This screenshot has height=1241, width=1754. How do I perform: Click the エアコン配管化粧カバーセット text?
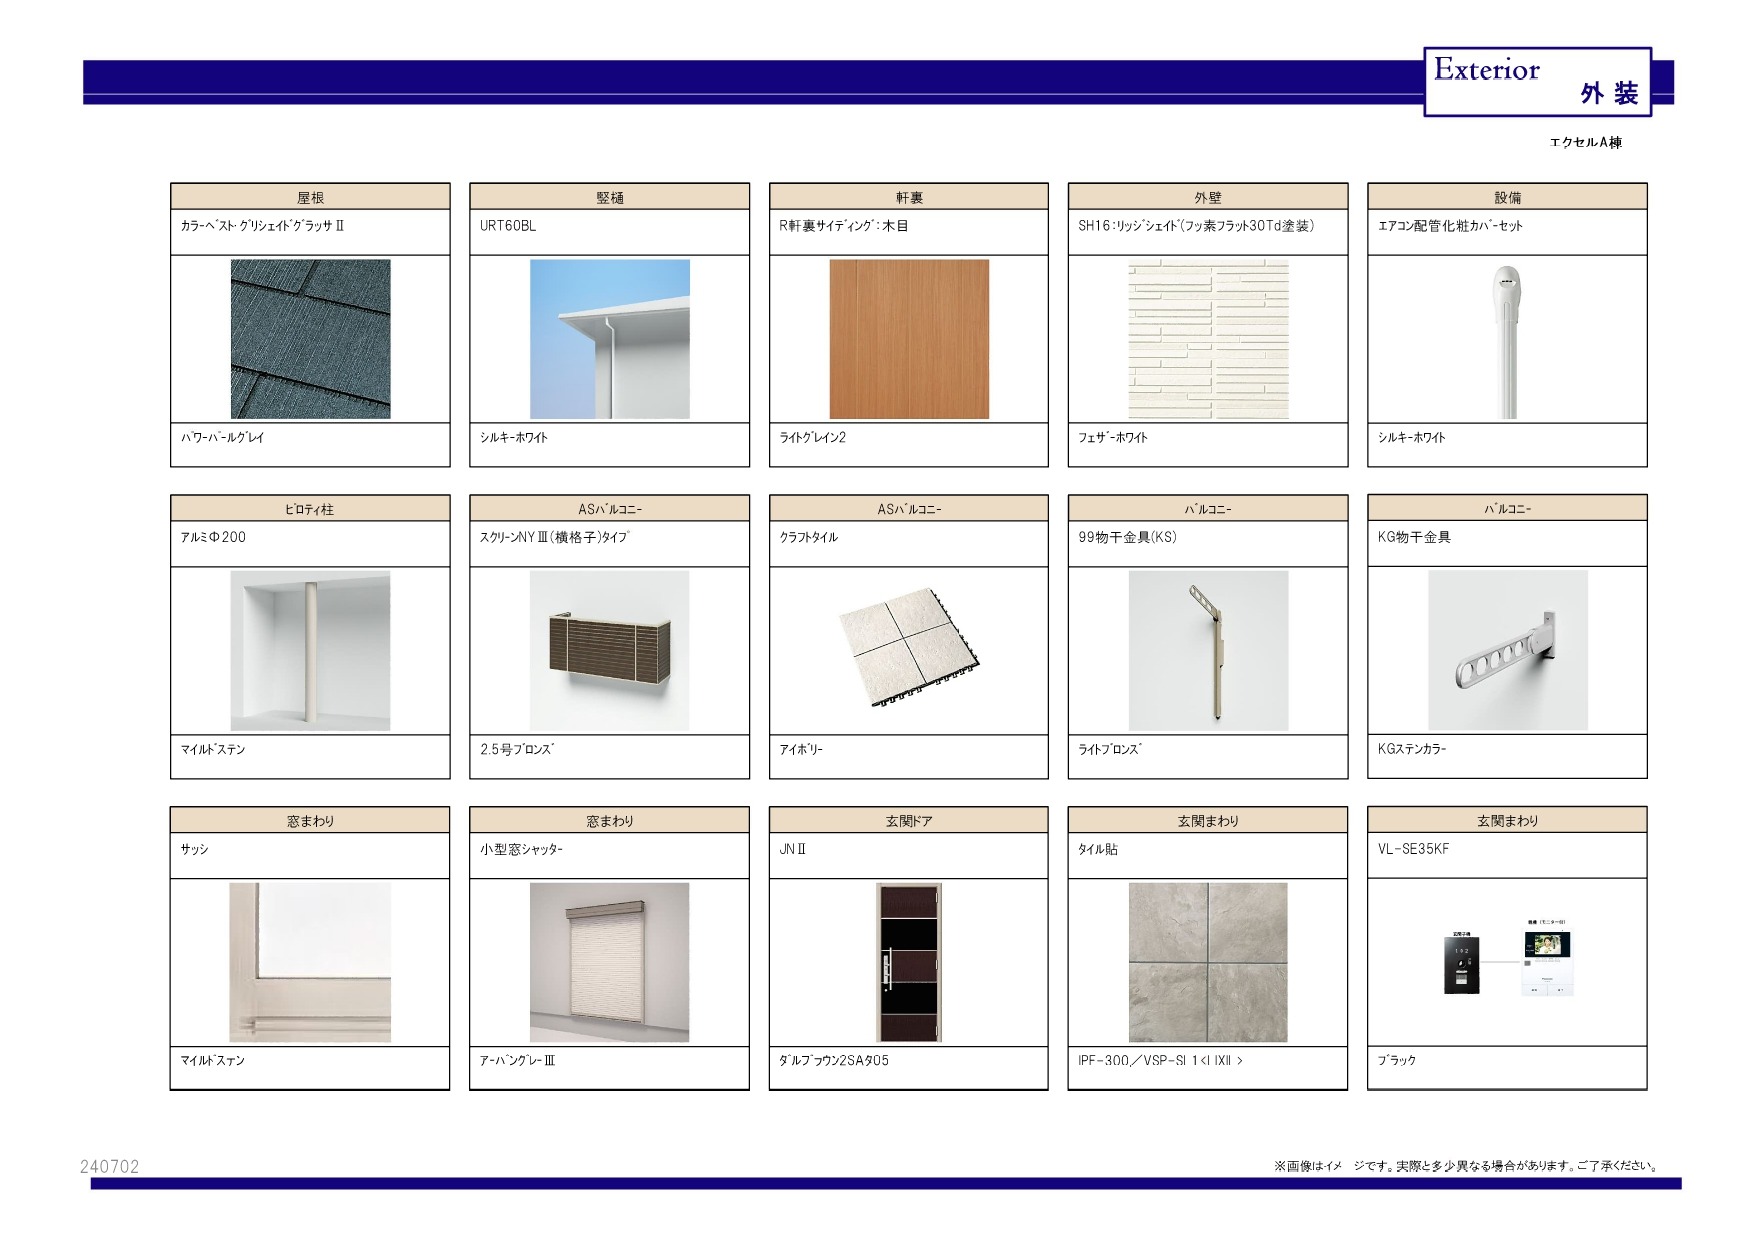tap(1450, 226)
